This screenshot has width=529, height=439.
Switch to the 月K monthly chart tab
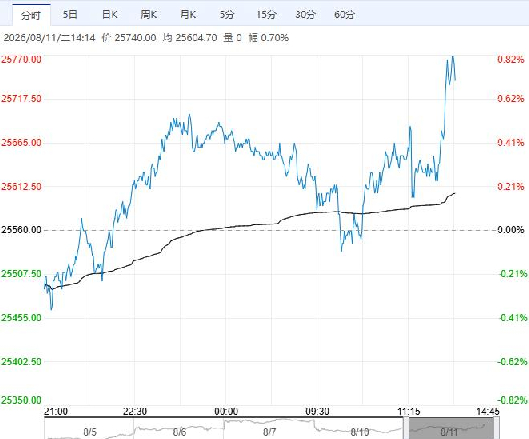click(x=188, y=15)
